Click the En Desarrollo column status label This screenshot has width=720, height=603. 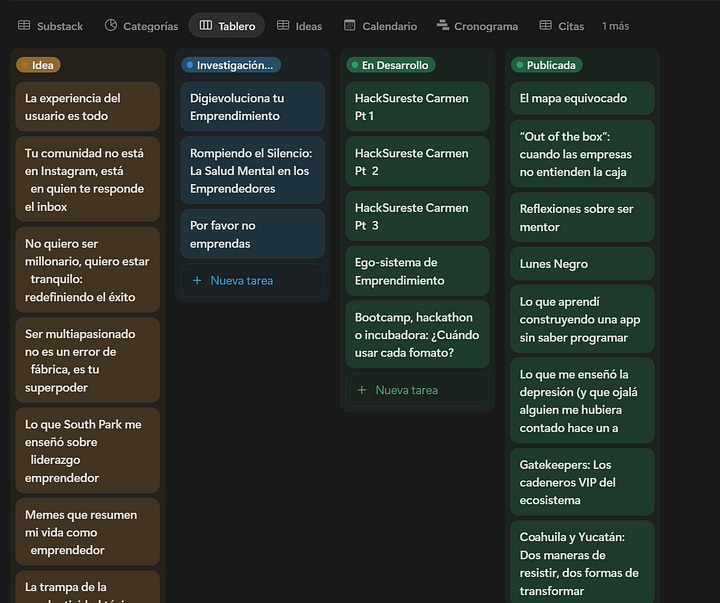pyautogui.click(x=391, y=65)
